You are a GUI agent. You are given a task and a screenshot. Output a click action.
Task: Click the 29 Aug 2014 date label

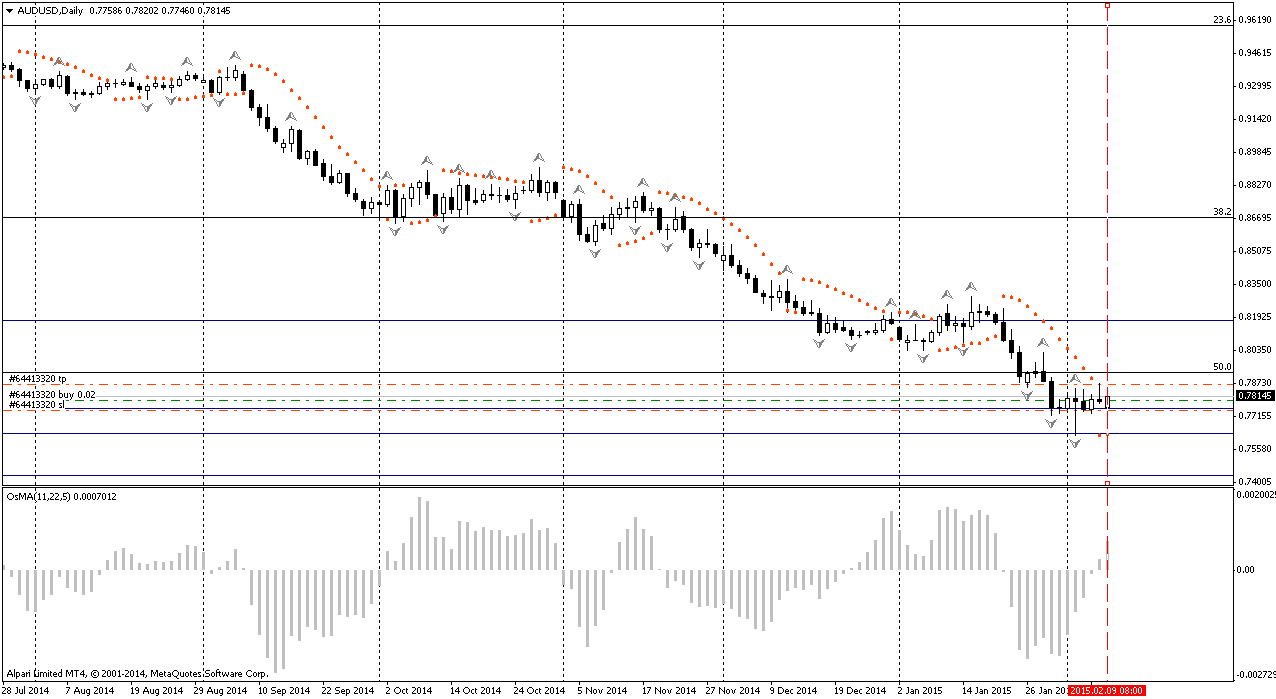pyautogui.click(x=221, y=690)
